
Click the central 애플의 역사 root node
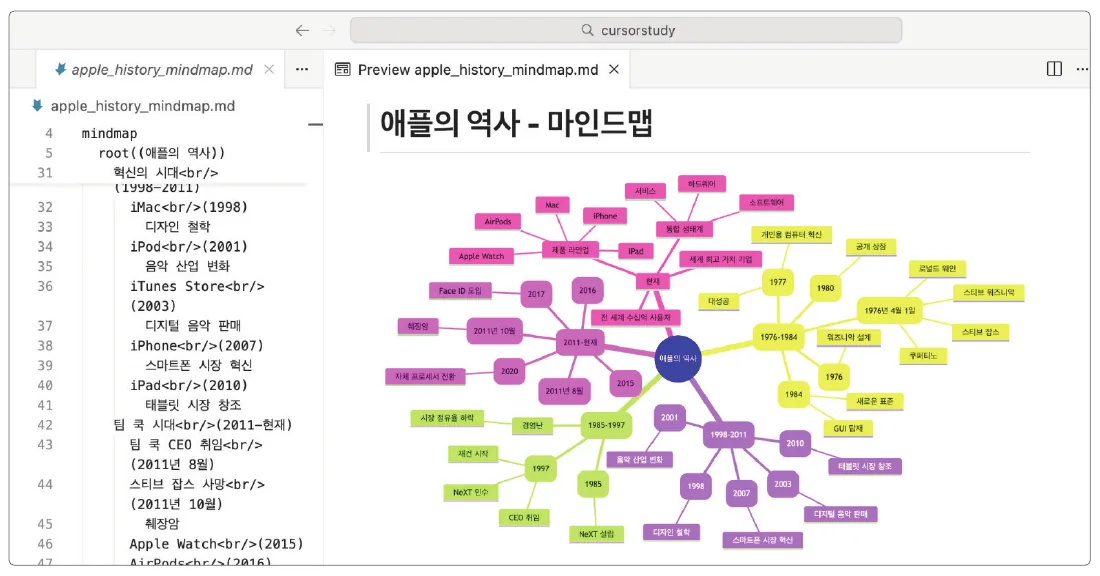point(678,358)
